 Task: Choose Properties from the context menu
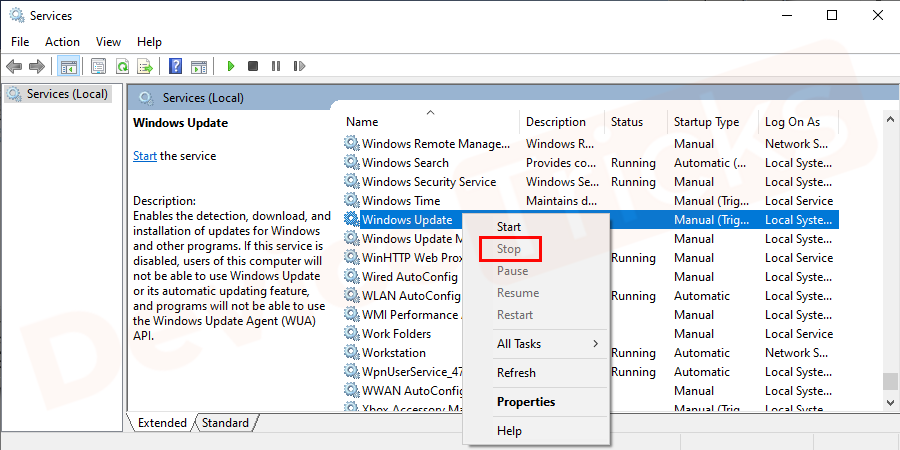(x=526, y=402)
